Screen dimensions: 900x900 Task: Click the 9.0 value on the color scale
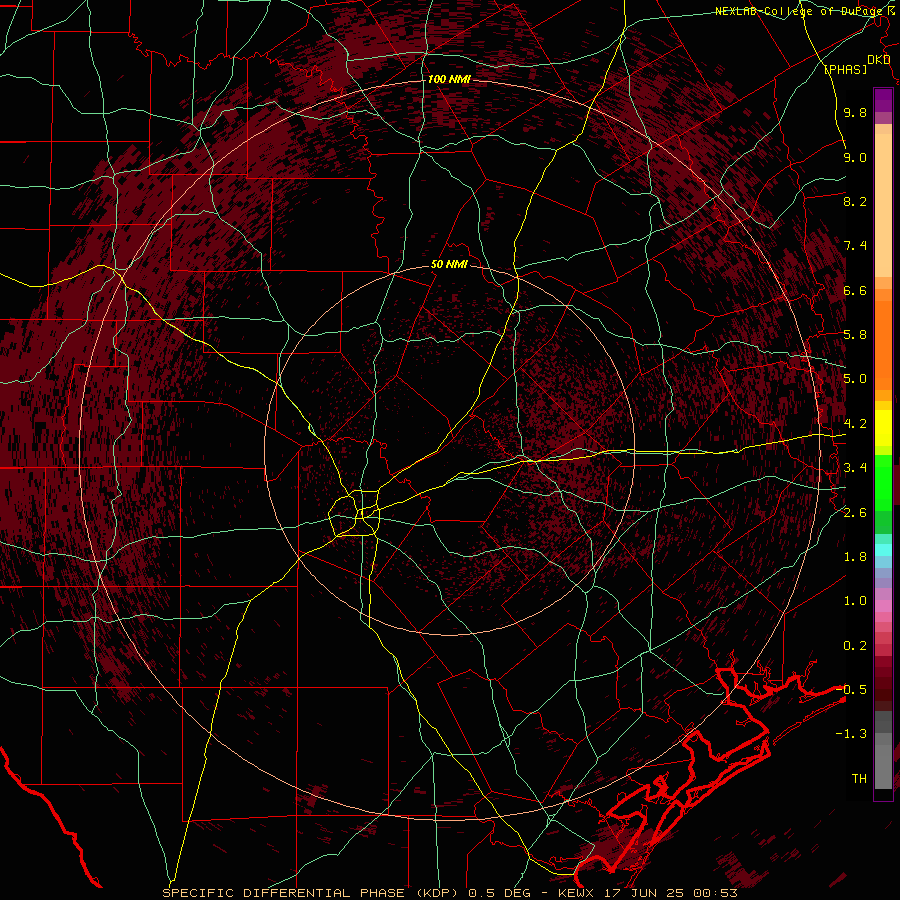click(855, 157)
